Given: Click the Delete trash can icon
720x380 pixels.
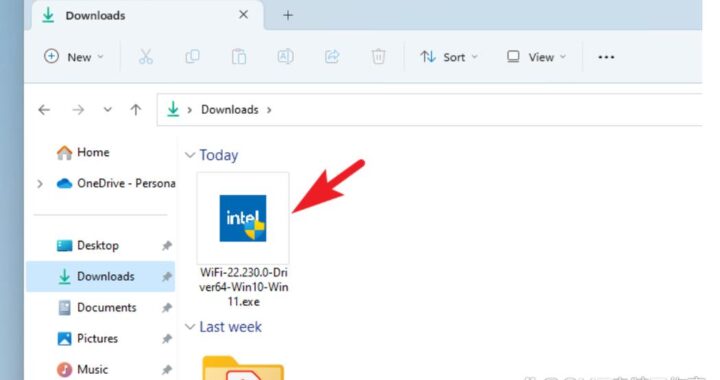Looking at the screenshot, I should (x=378, y=57).
